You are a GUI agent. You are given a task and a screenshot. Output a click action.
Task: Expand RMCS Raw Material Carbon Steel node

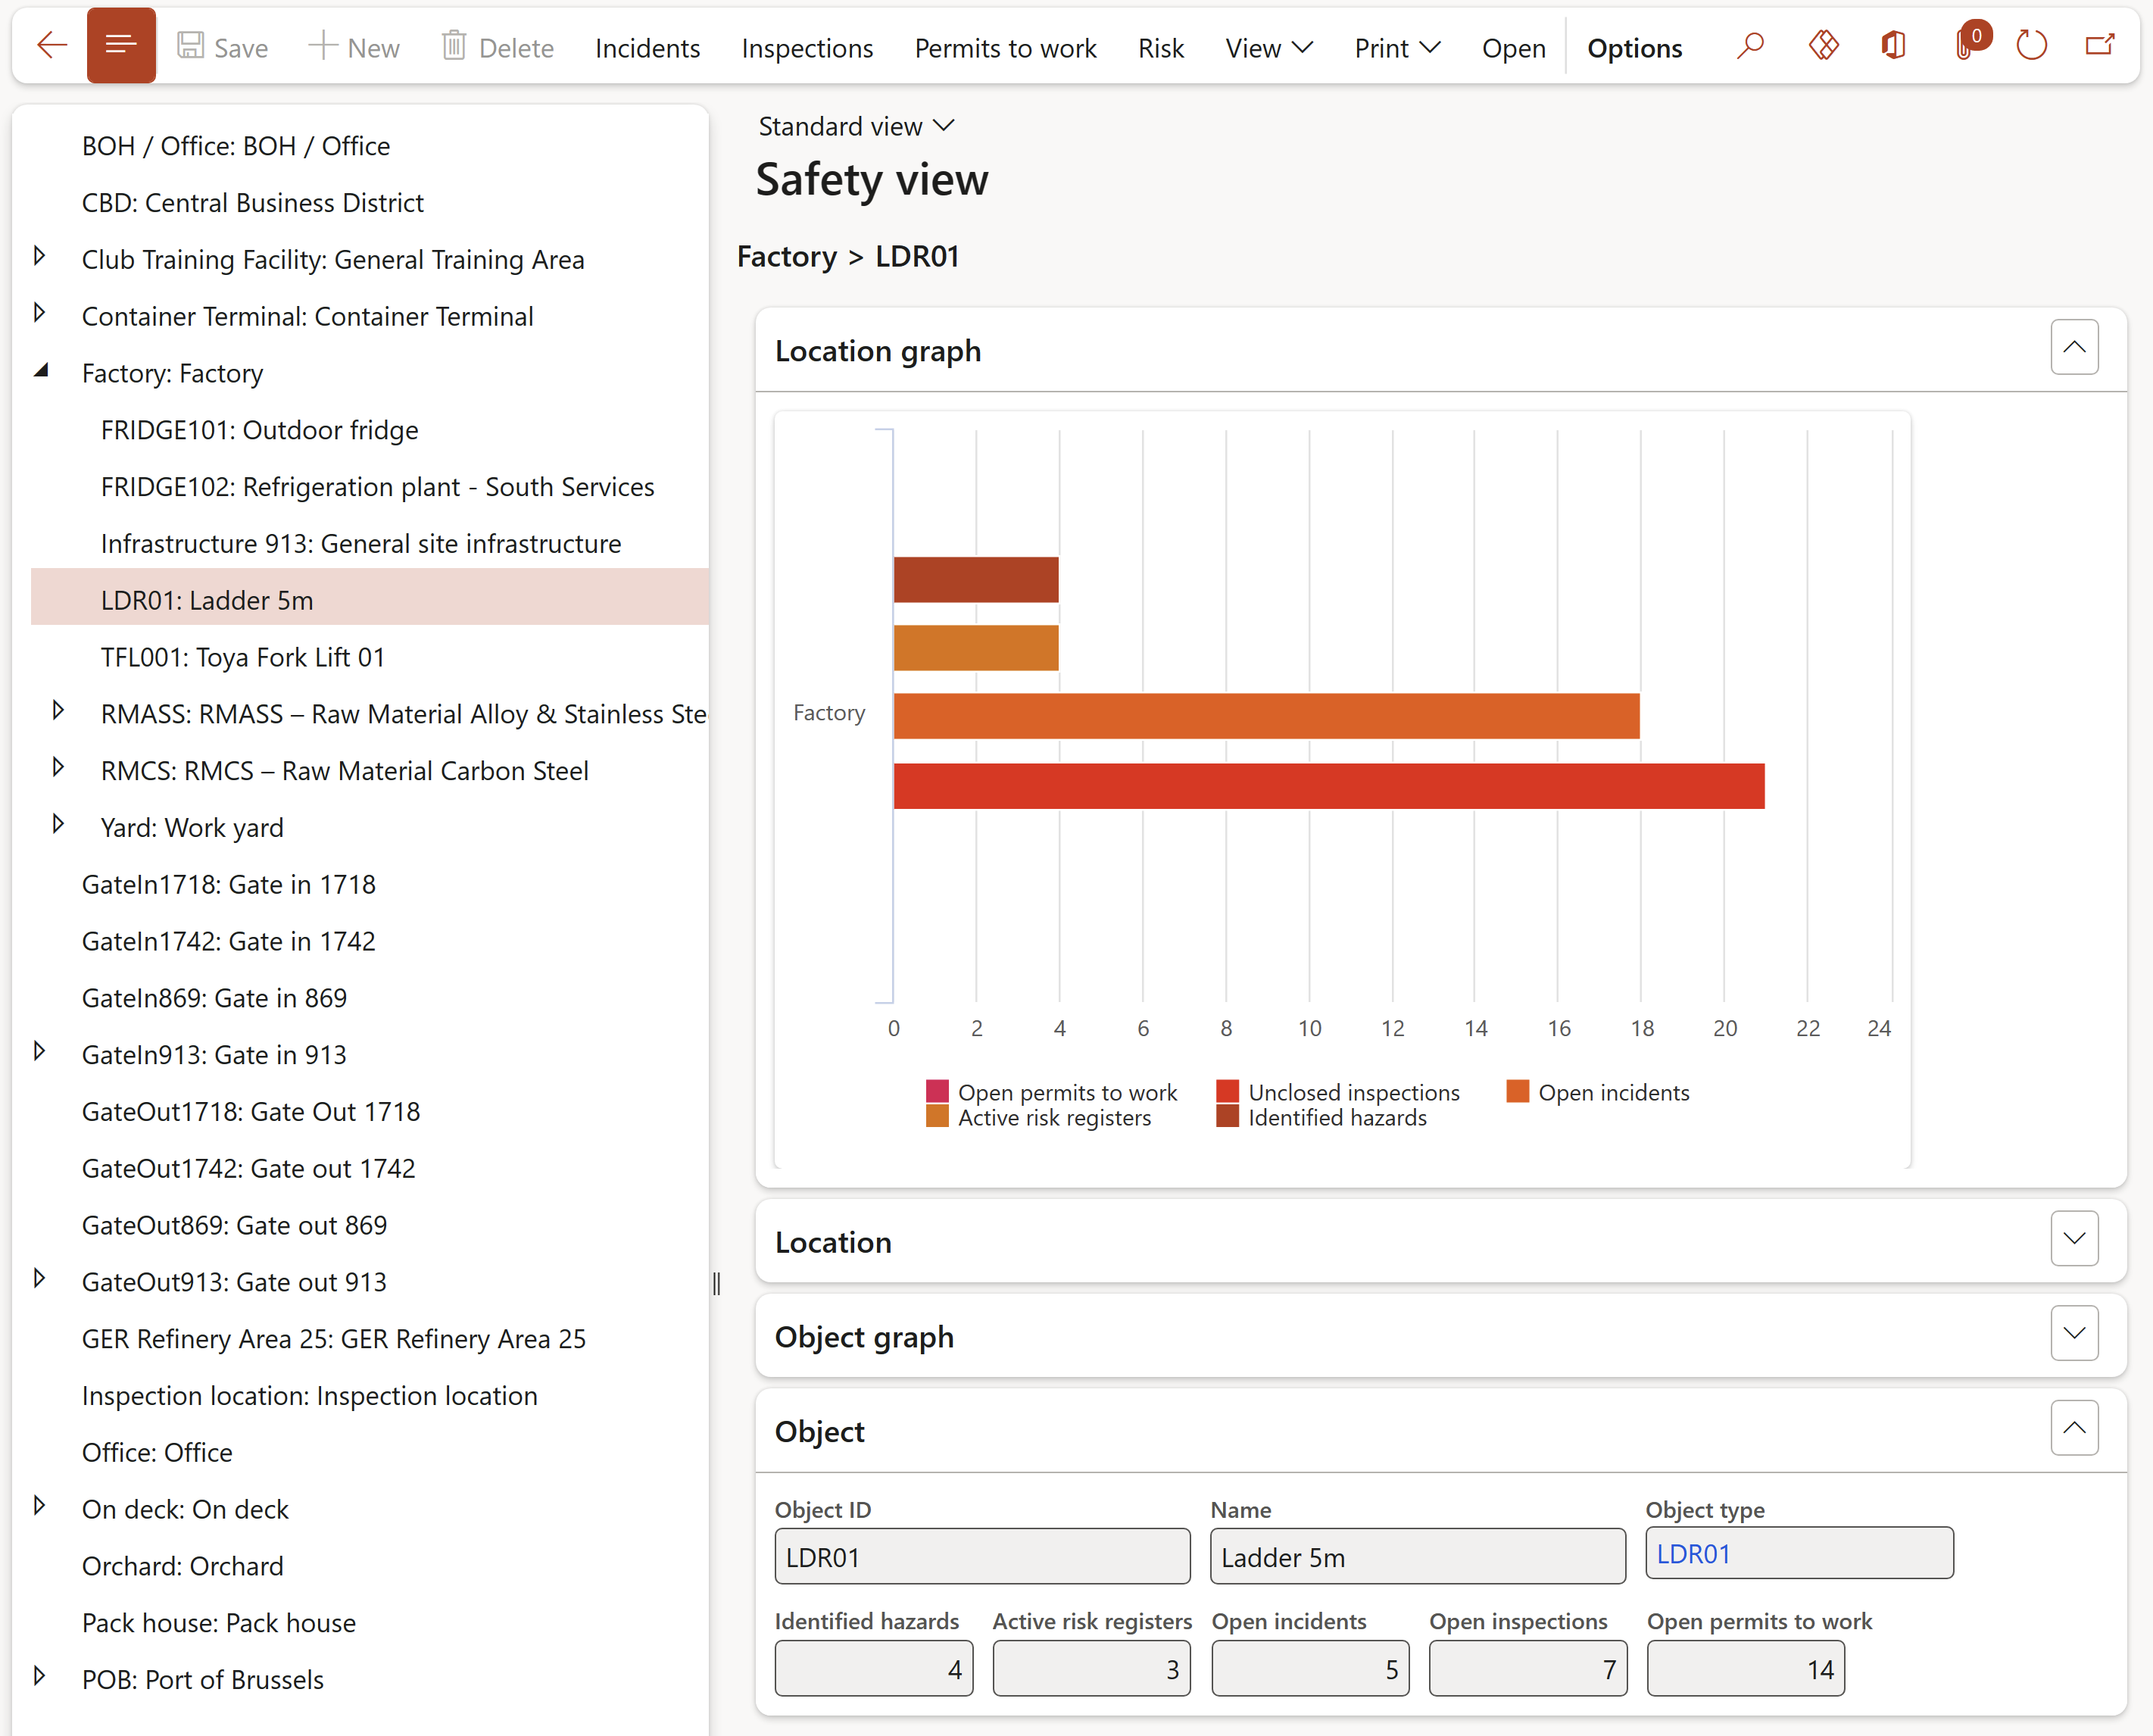click(58, 767)
